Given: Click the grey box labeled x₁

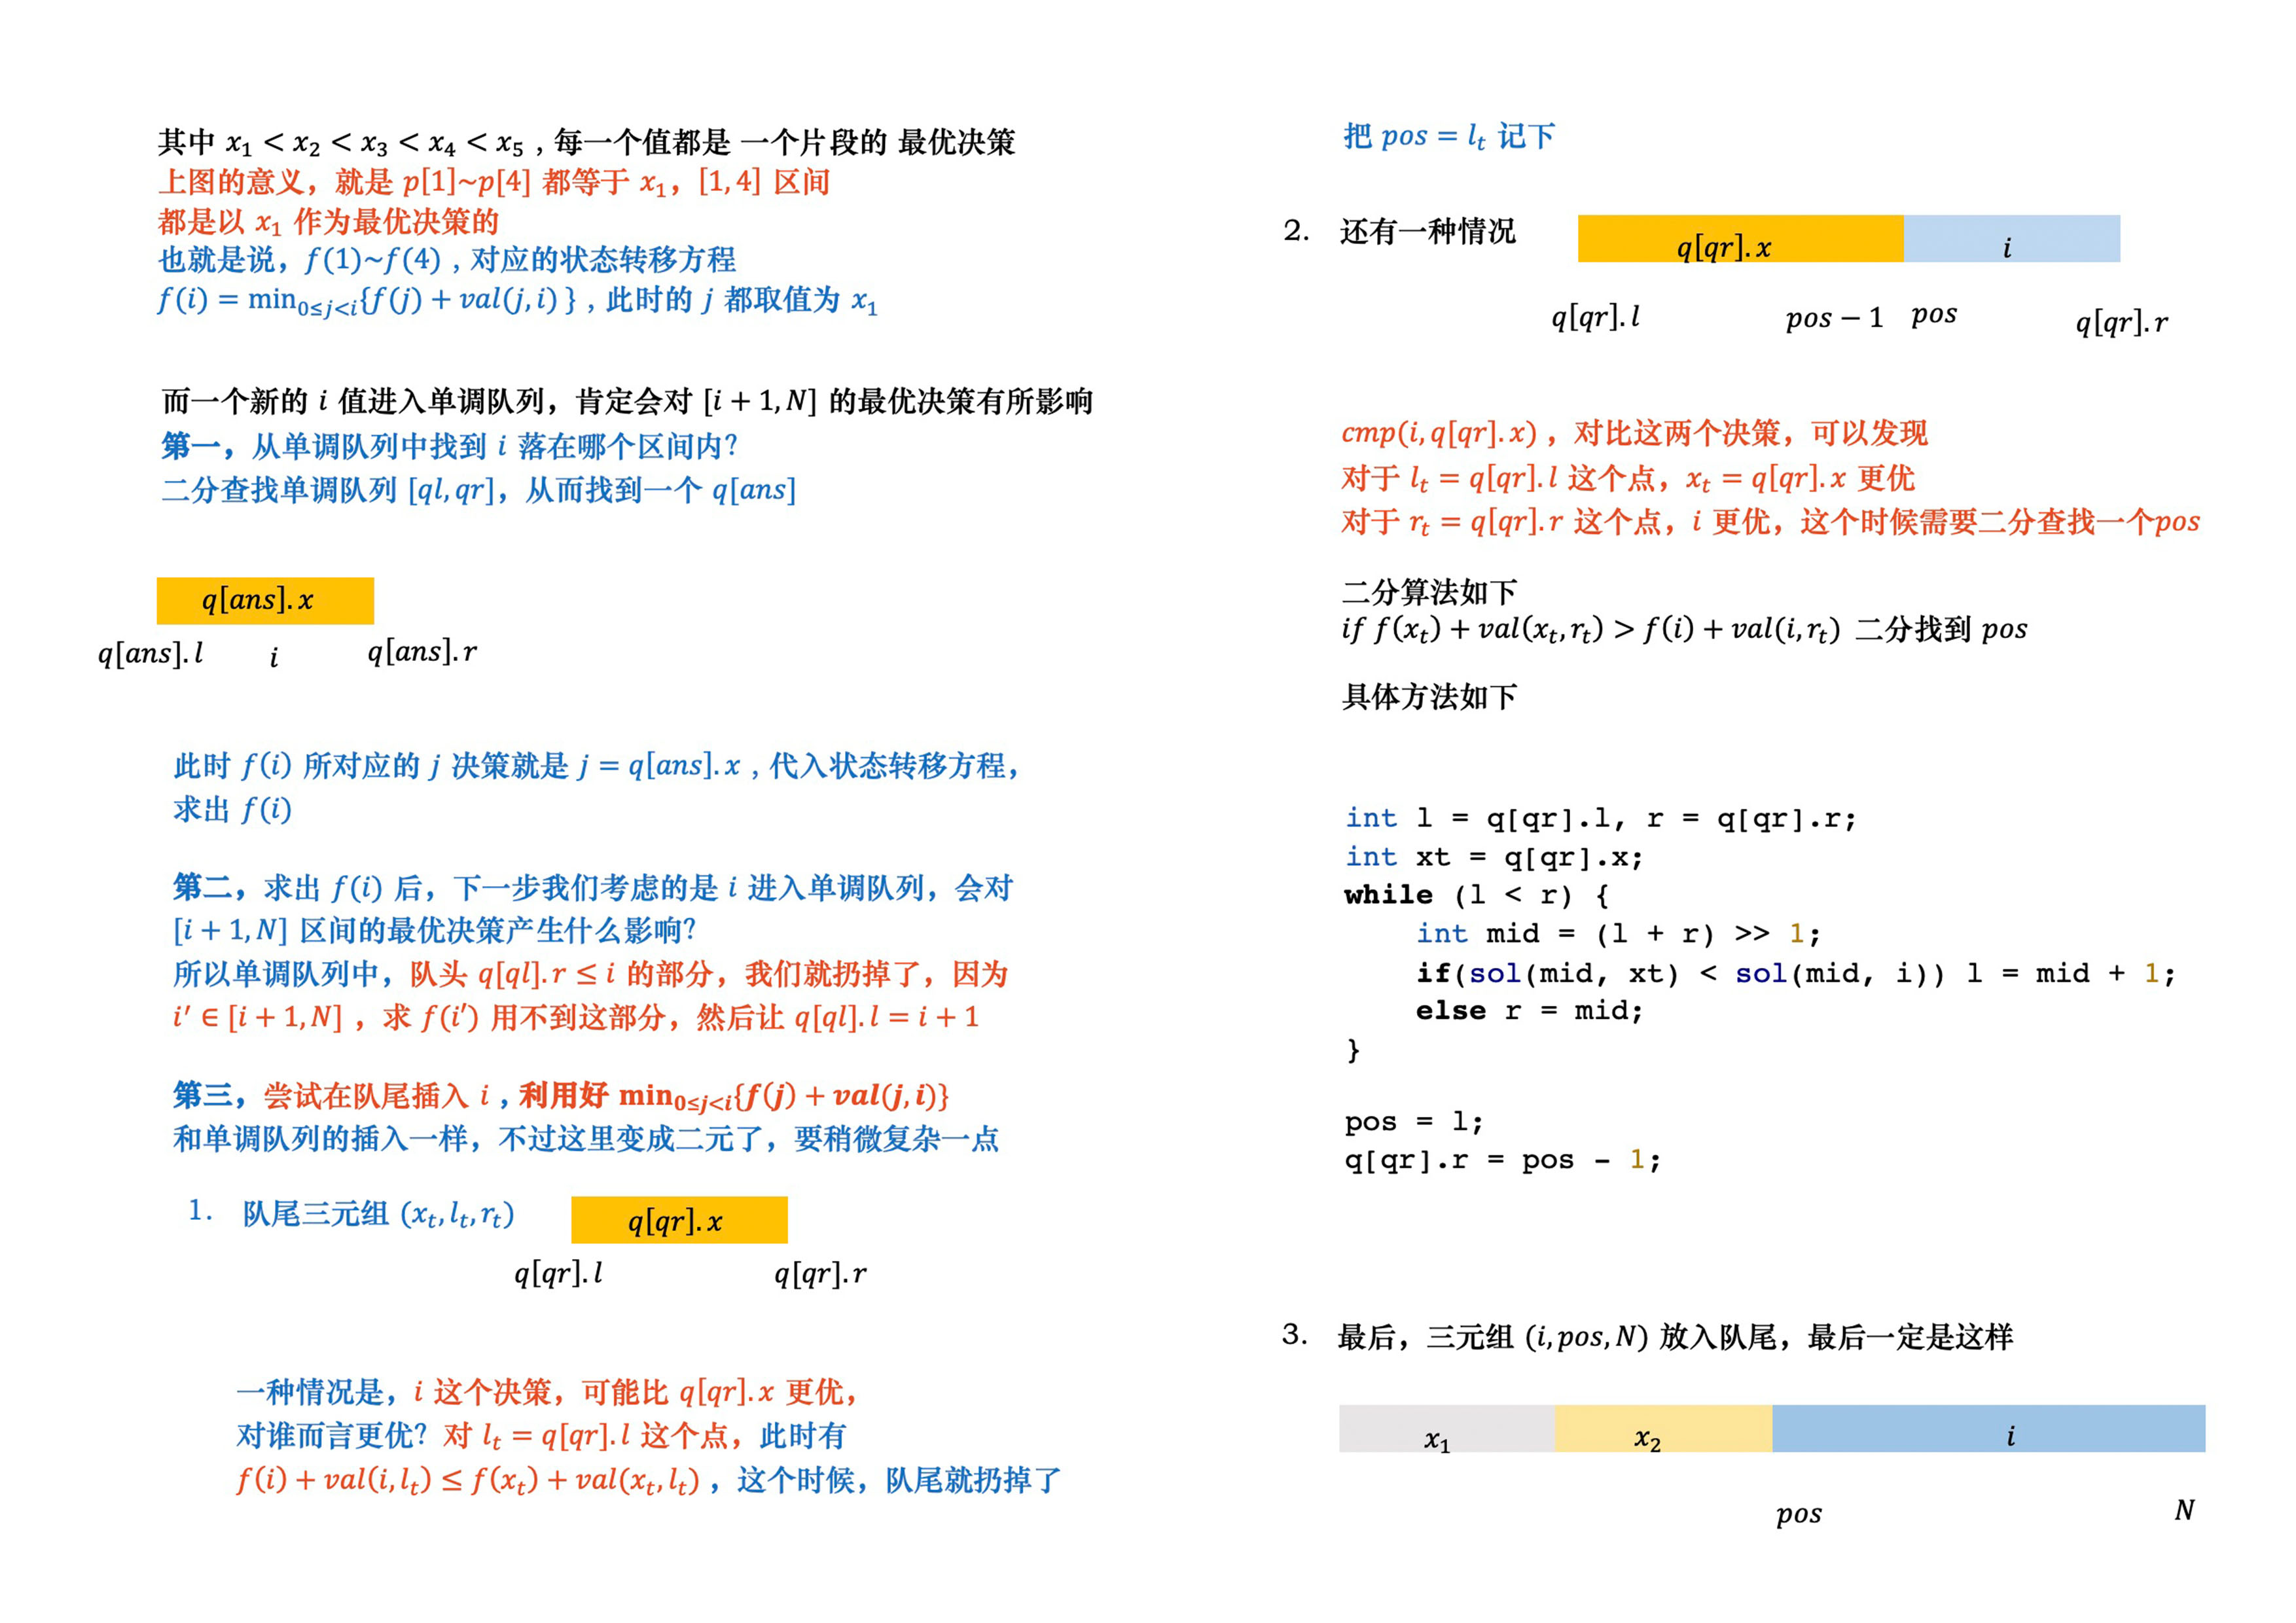Looking at the screenshot, I should point(1446,1428).
